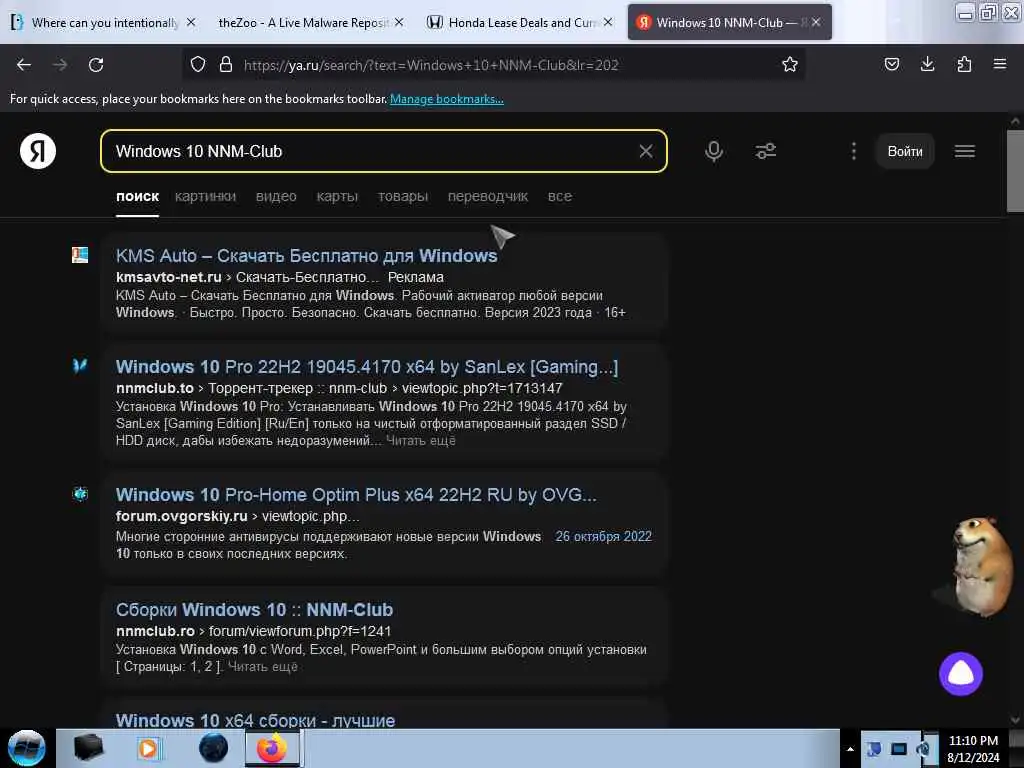Screen dimensions: 1024x768
Task: Open the three-dot options menu
Action: pyautogui.click(x=854, y=152)
